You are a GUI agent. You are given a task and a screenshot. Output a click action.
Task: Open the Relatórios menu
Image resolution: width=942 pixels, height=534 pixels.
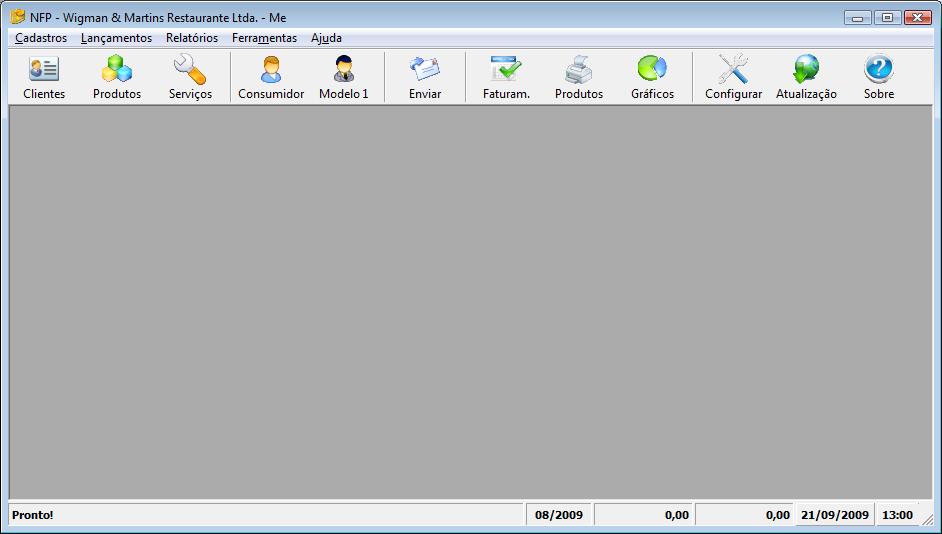[x=192, y=38]
